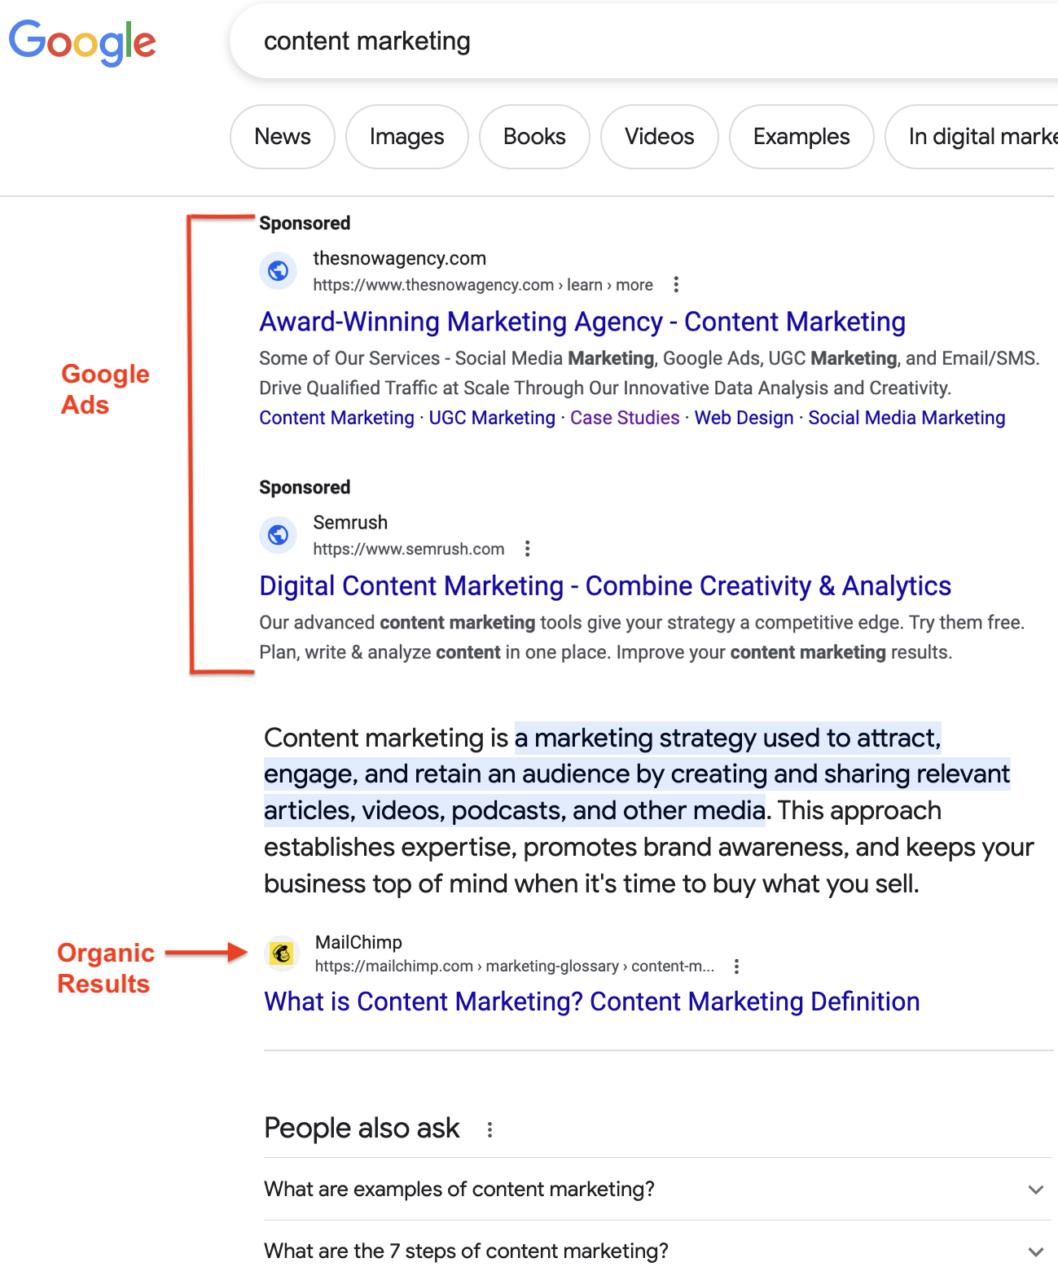The width and height of the screenshot is (1058, 1280).
Task: Click the first "Sponsored" label above thesnowagency.com
Action: [304, 223]
